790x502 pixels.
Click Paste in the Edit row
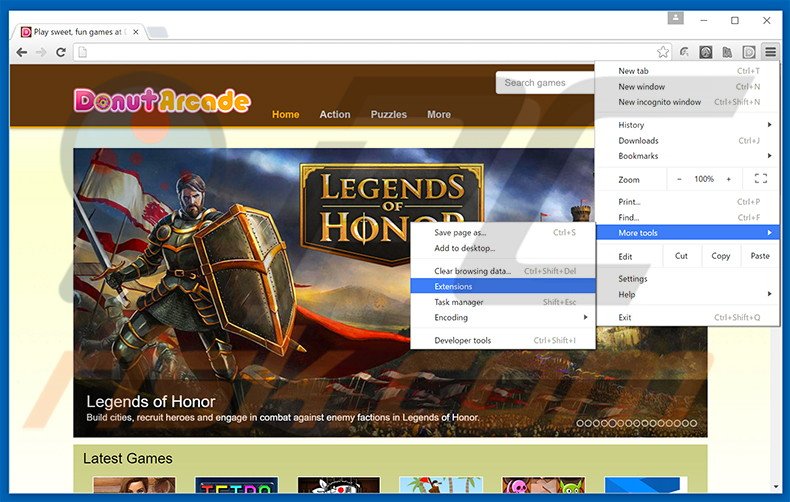760,256
